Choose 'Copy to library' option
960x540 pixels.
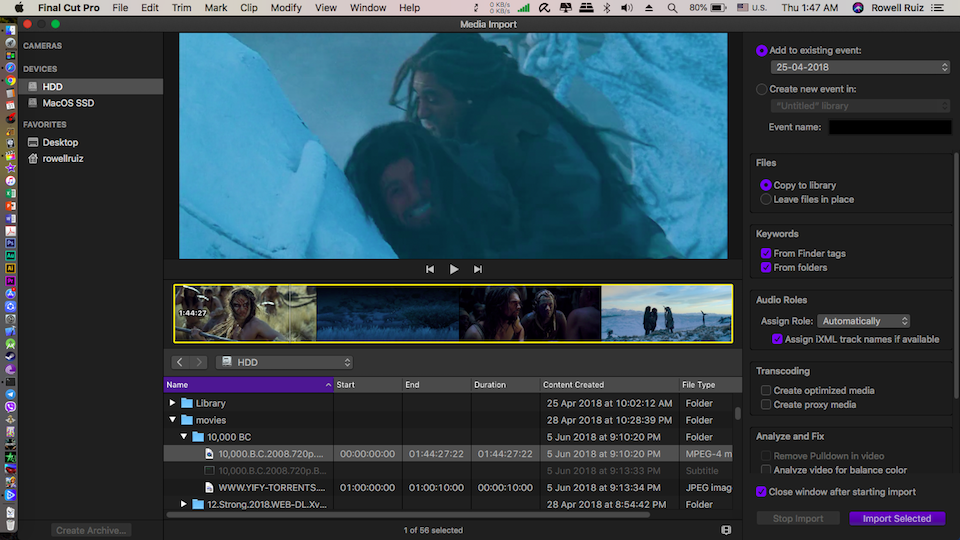tap(766, 185)
